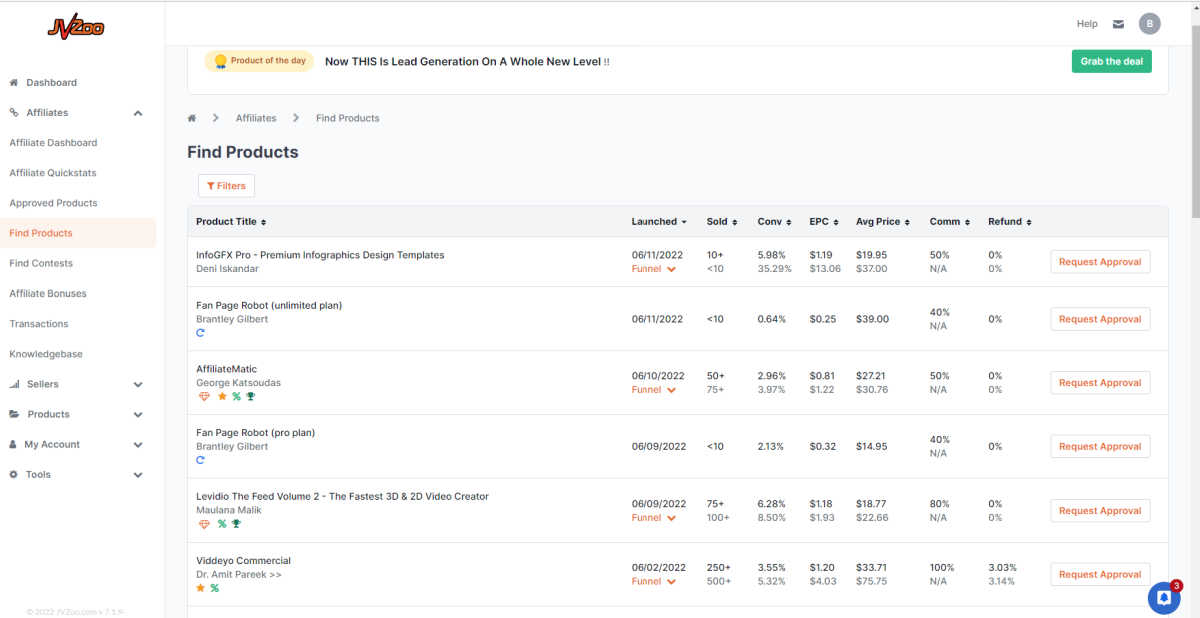Click the star icon under AffiliateMatic
The image size is (1200, 618).
click(222, 396)
